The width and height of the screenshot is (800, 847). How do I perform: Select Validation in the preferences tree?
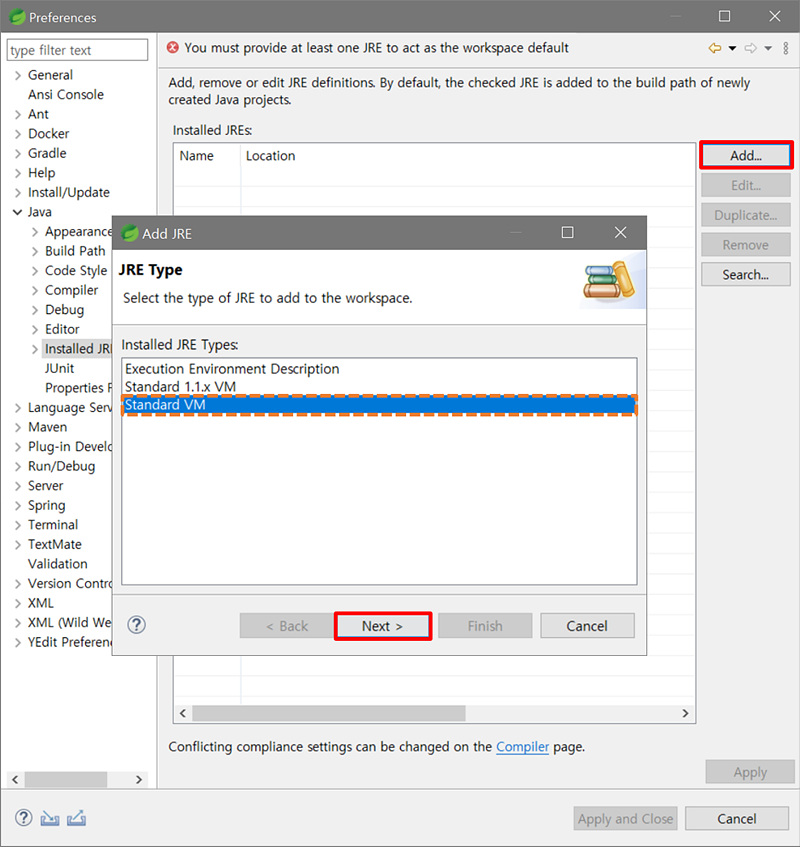pos(58,564)
